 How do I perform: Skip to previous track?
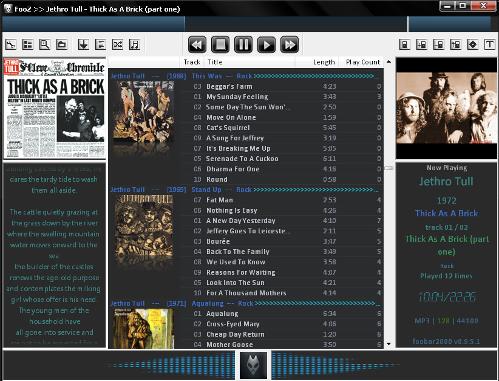[197, 45]
